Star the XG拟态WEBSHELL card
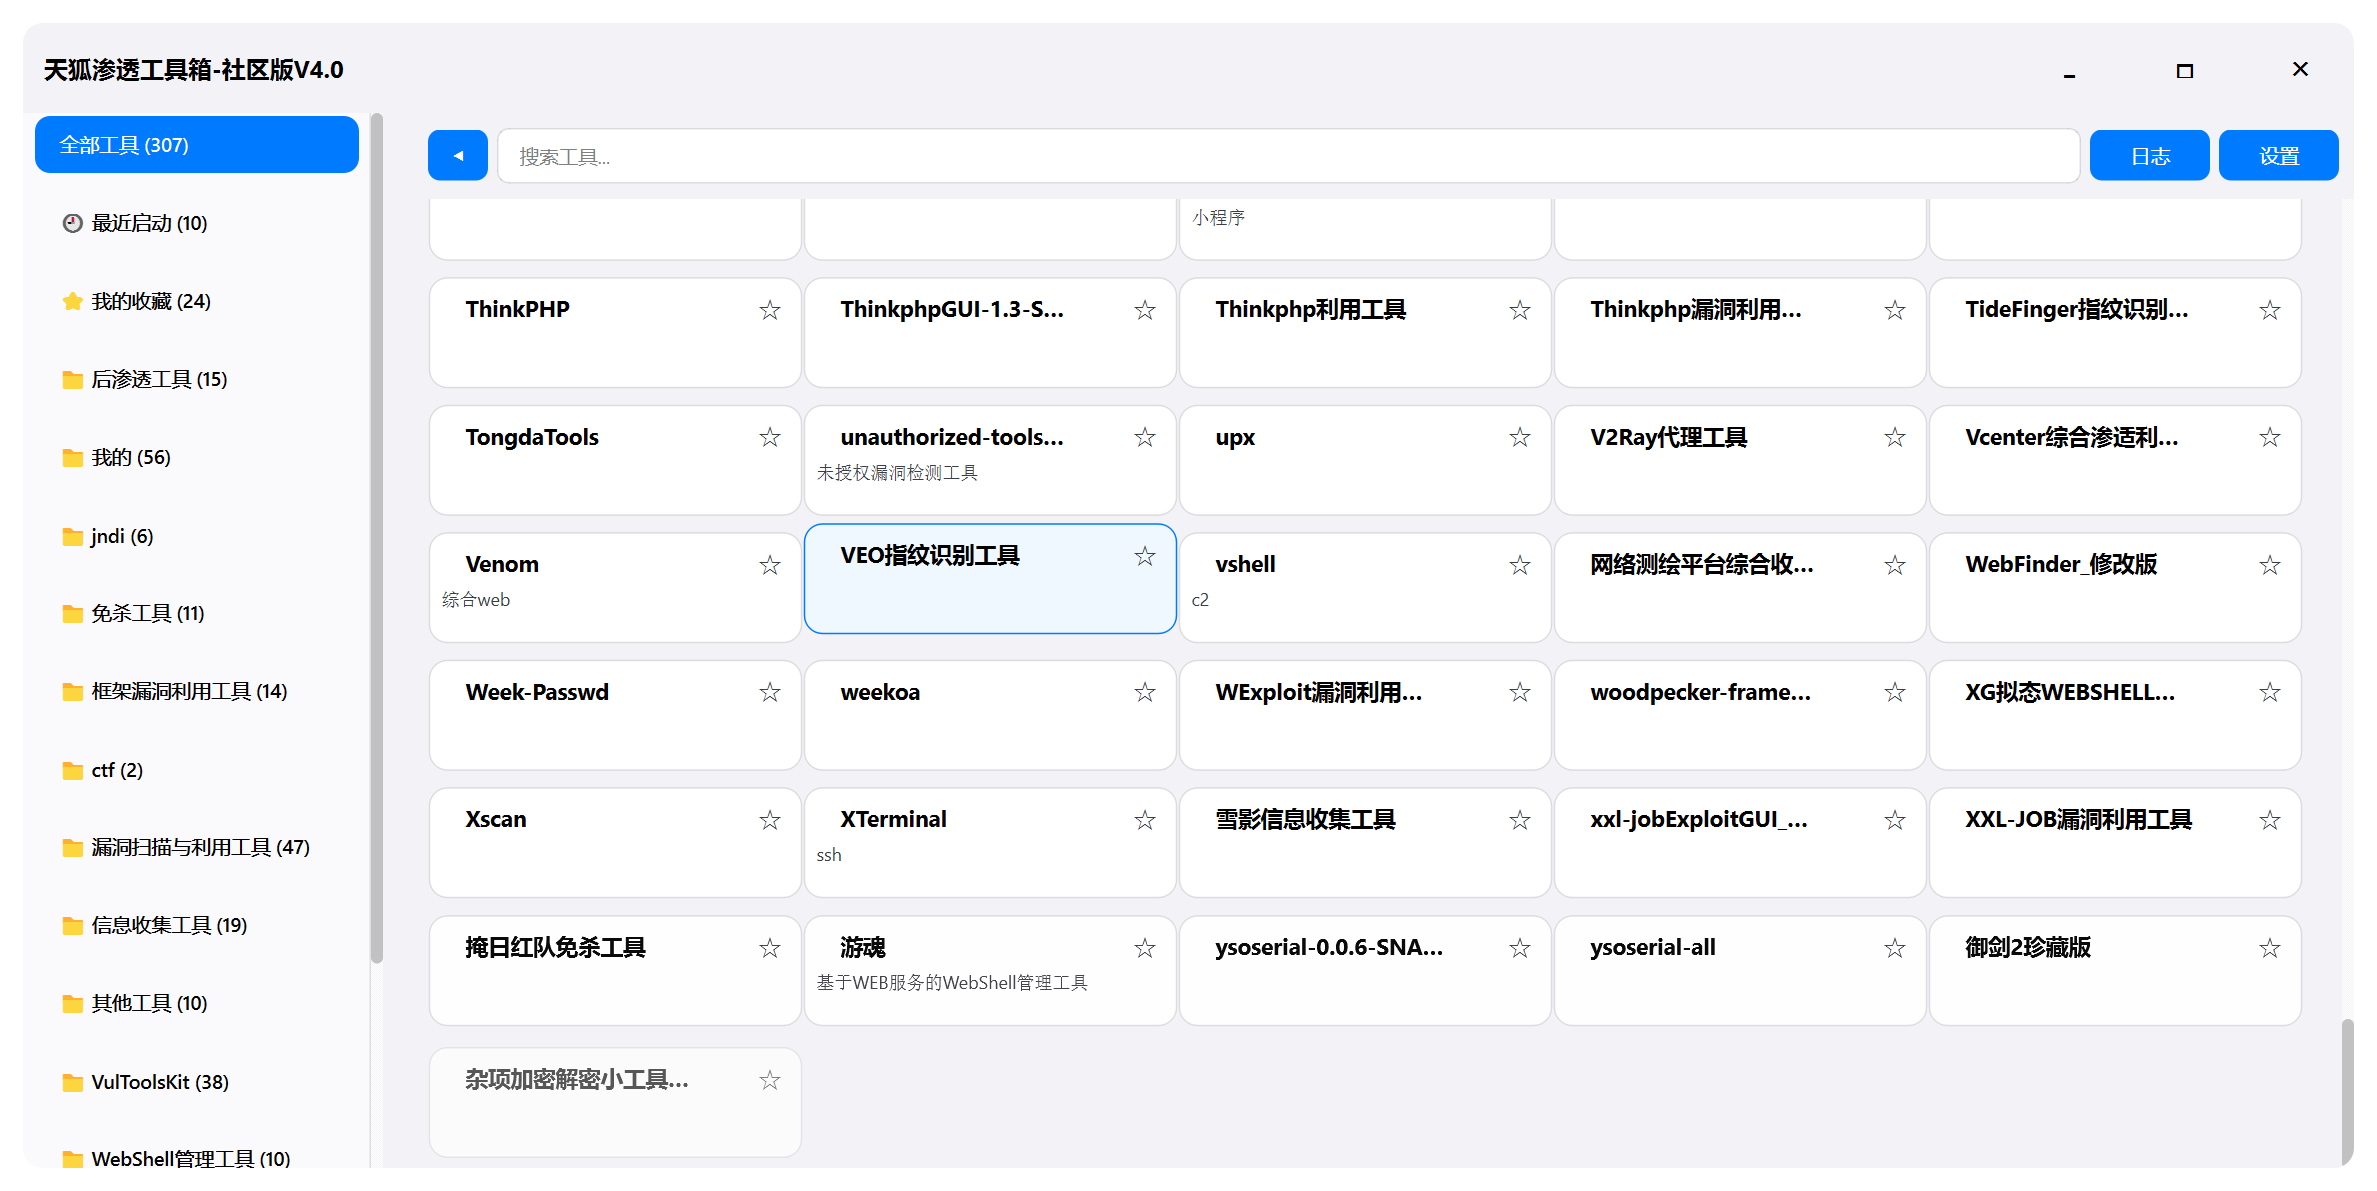This screenshot has width=2377, height=1191. (2269, 692)
